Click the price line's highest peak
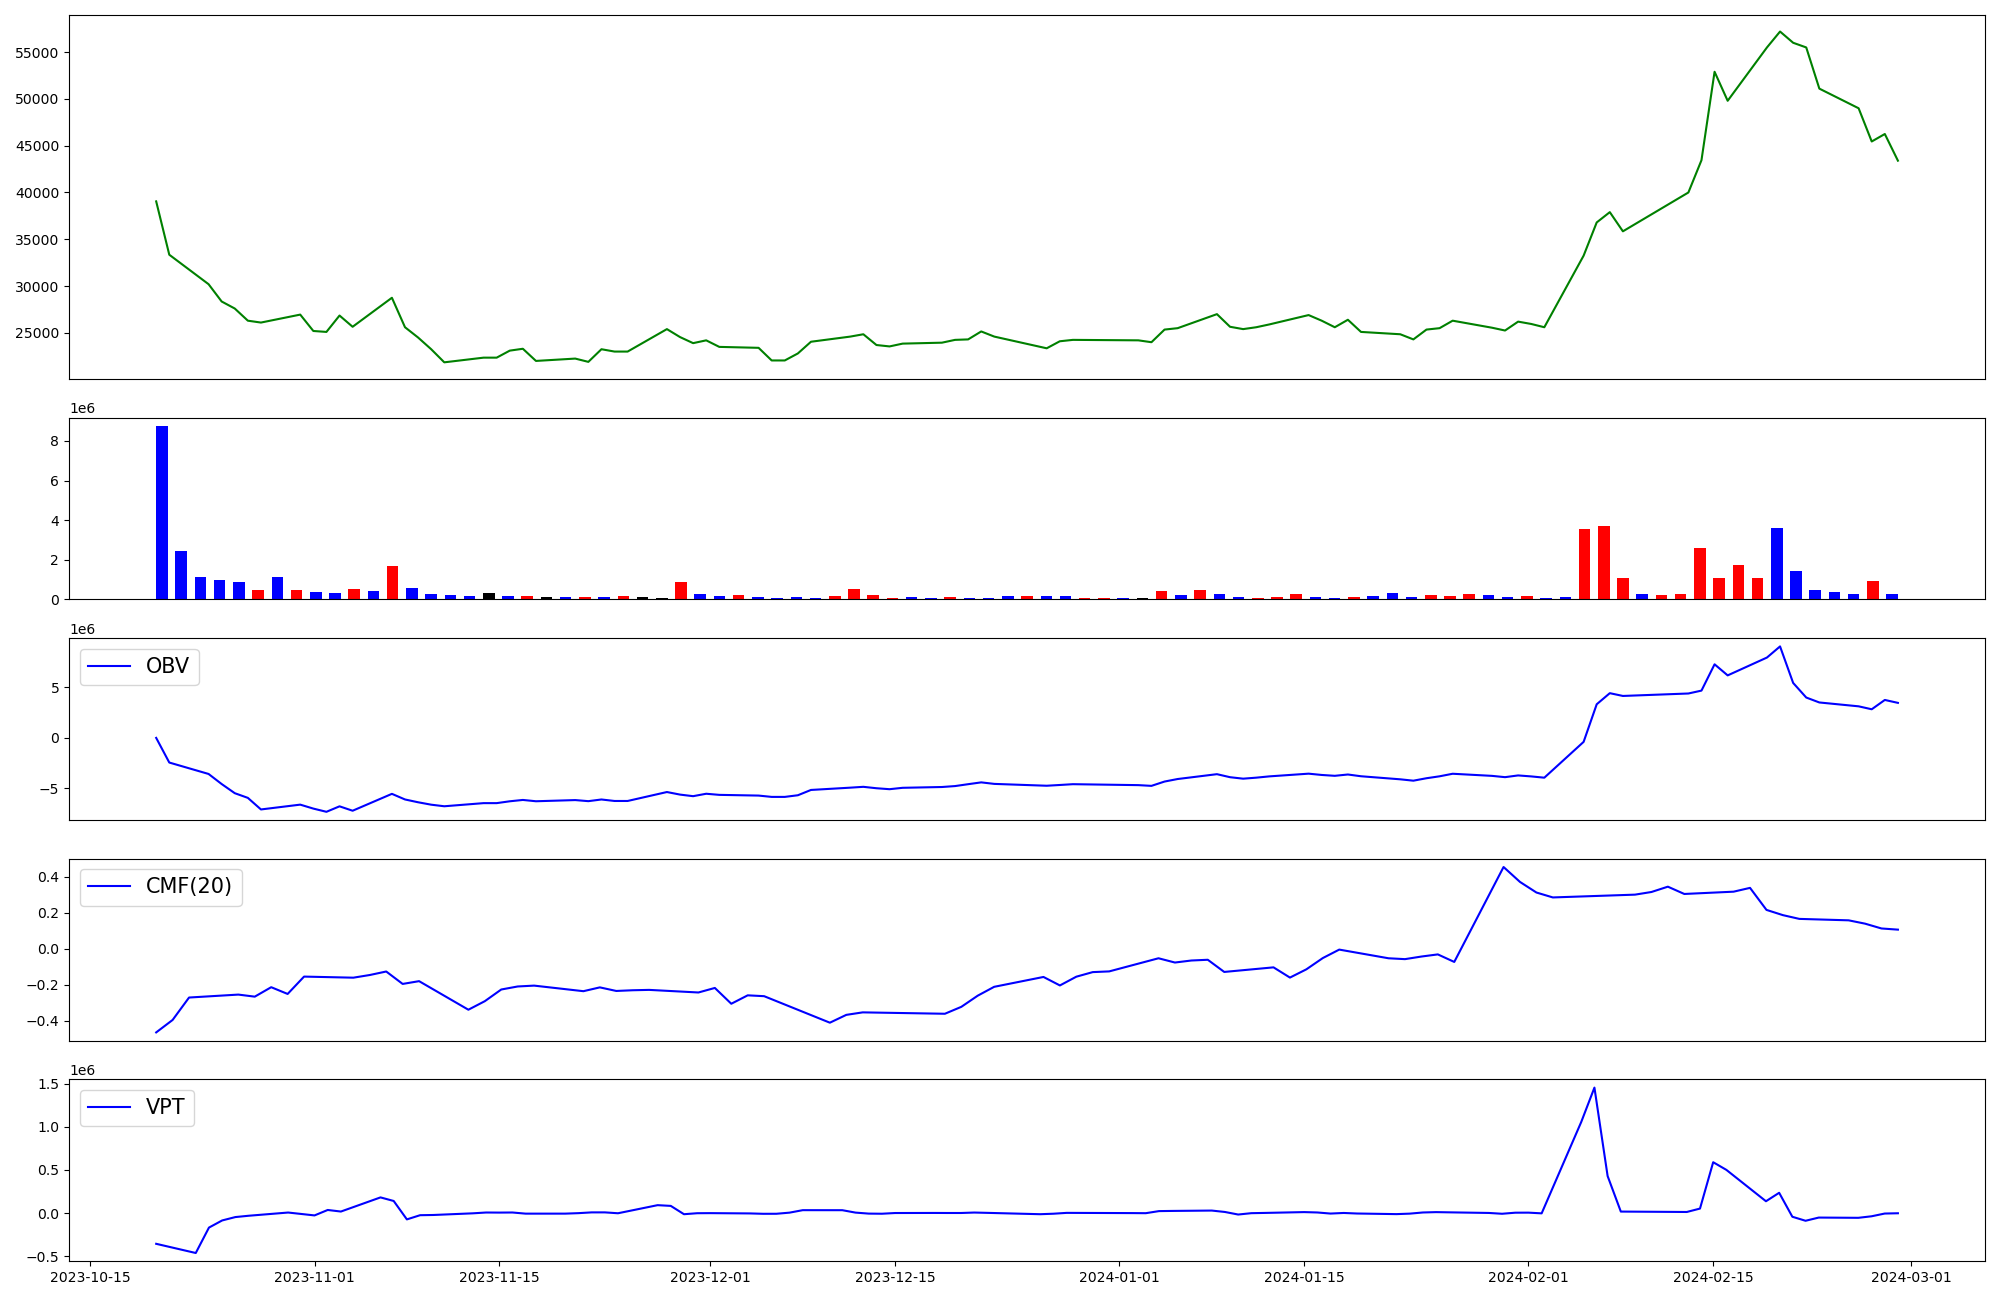This screenshot has width=2000, height=1300. (1779, 32)
